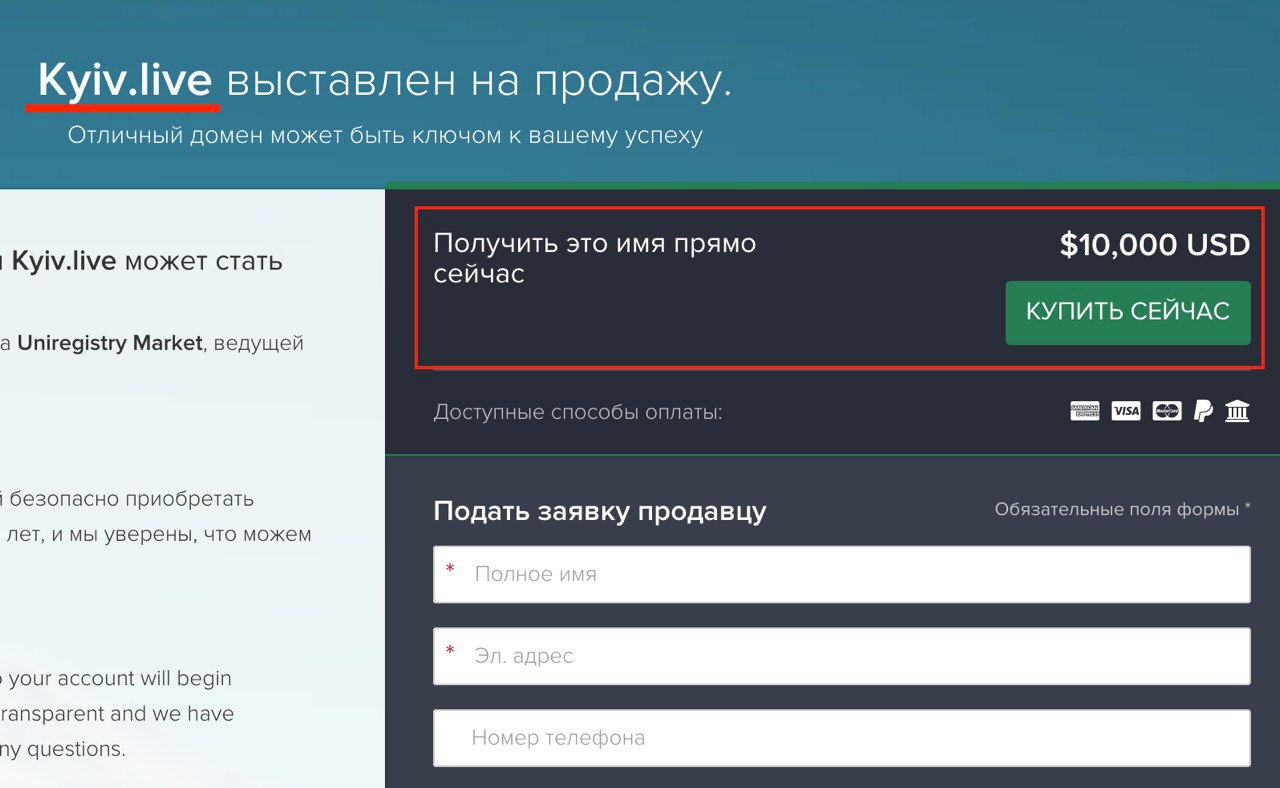
Task: Click the Доступные способы оплаты label
Action: click(x=578, y=412)
